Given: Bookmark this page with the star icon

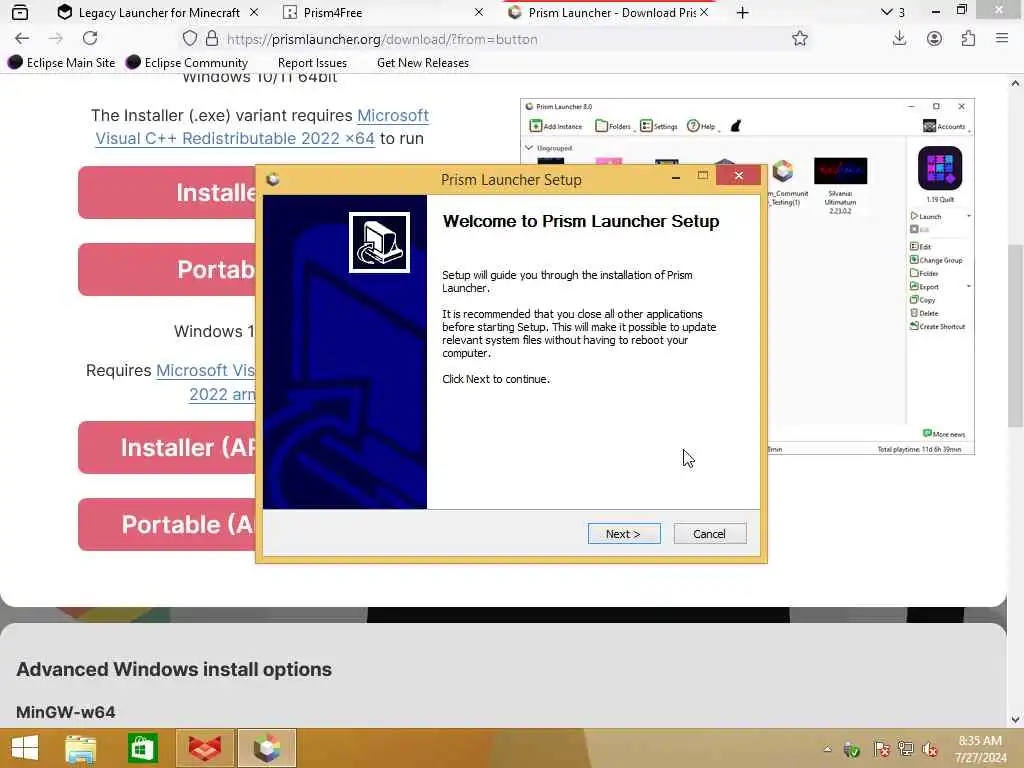Looking at the screenshot, I should click(x=799, y=39).
